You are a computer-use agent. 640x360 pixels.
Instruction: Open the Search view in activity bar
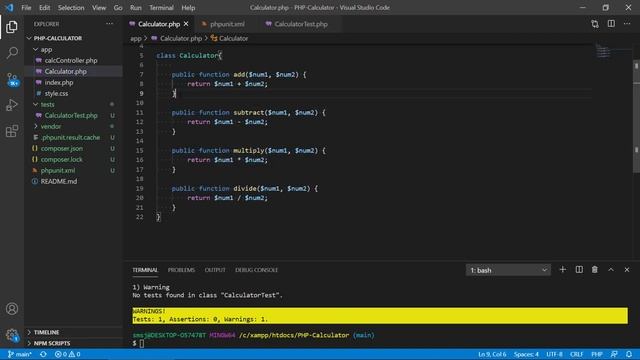(12, 53)
